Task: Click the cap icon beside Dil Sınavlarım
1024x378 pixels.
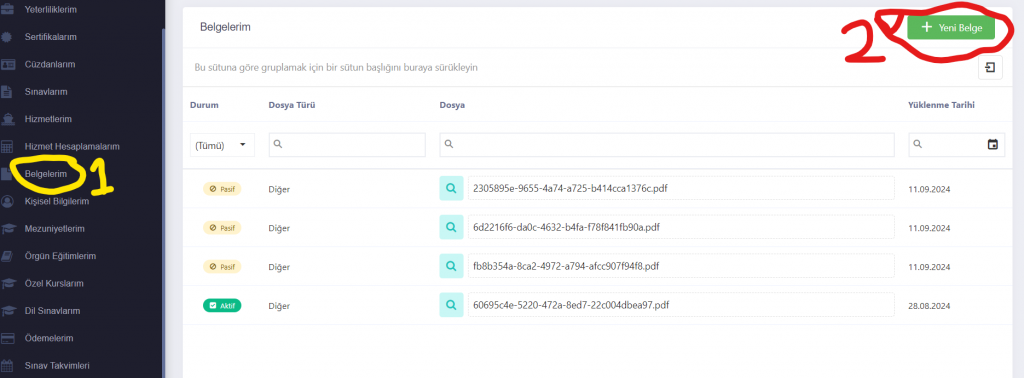Action: [8, 311]
